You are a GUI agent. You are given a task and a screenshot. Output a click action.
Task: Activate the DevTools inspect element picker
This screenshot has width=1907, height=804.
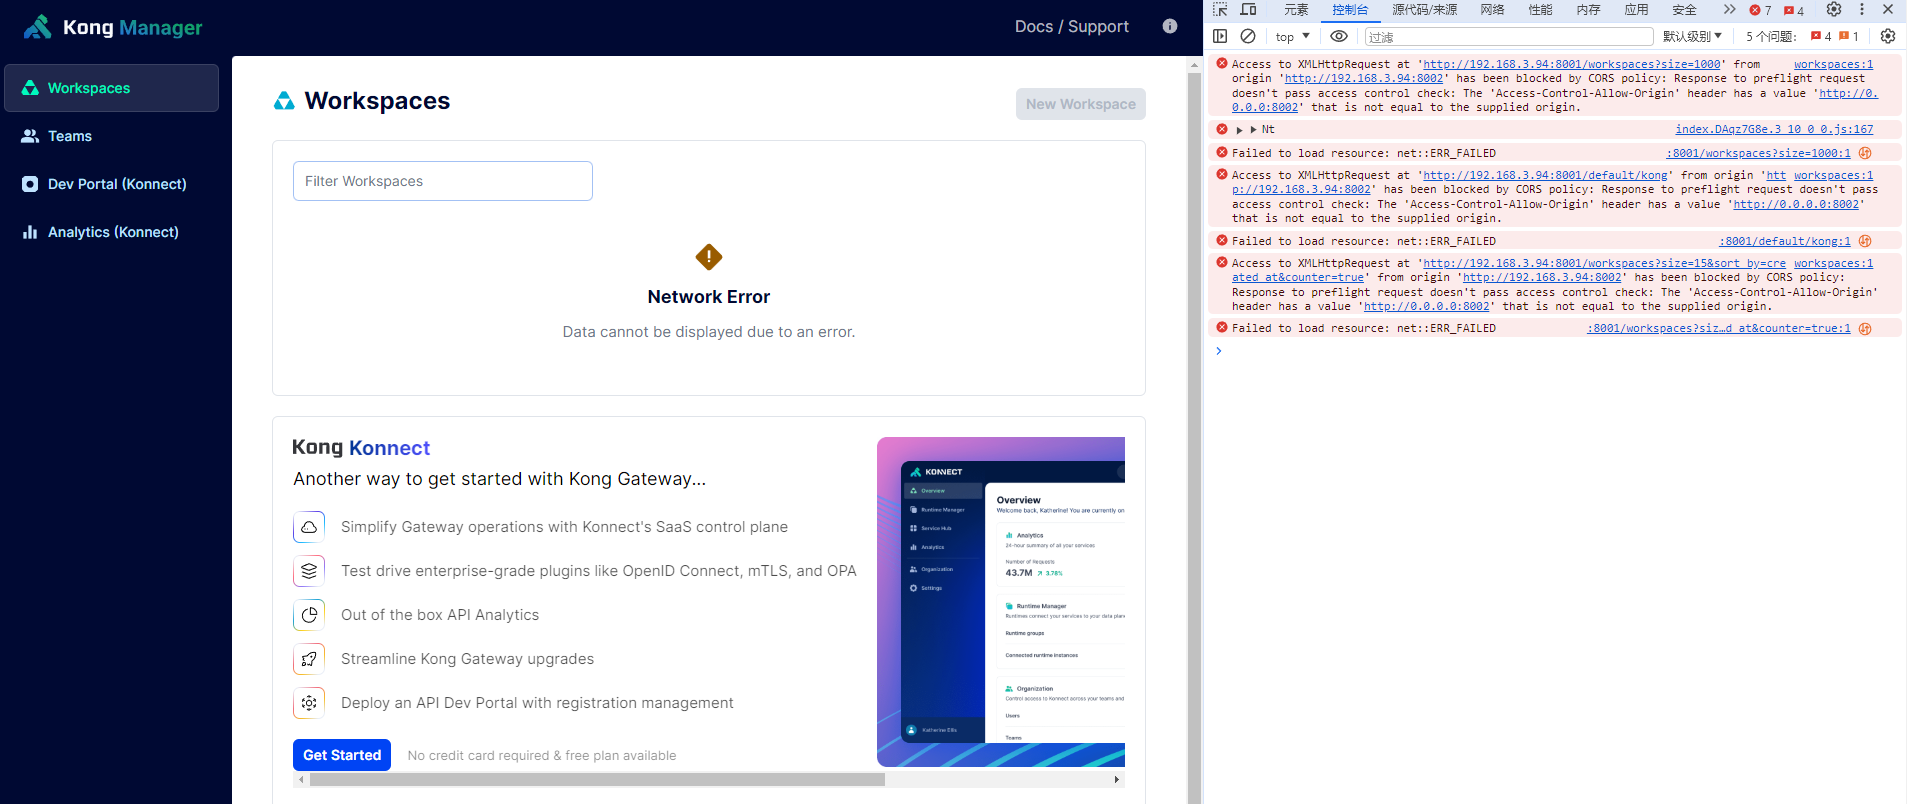pos(1220,10)
